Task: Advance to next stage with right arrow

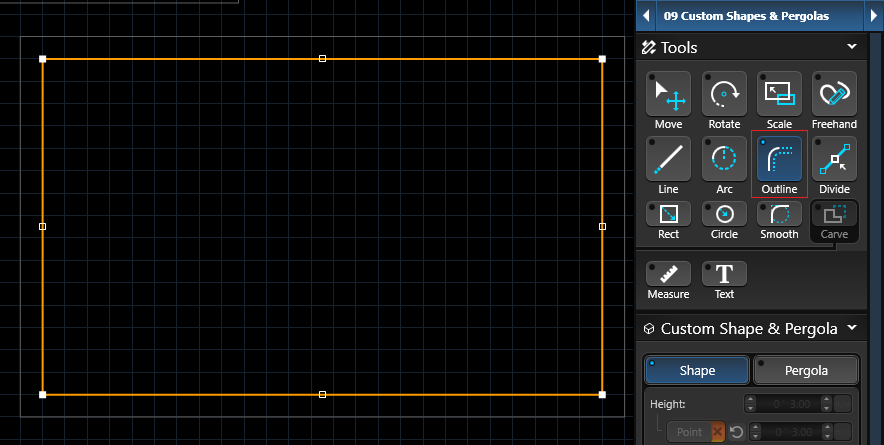Action: [873, 16]
